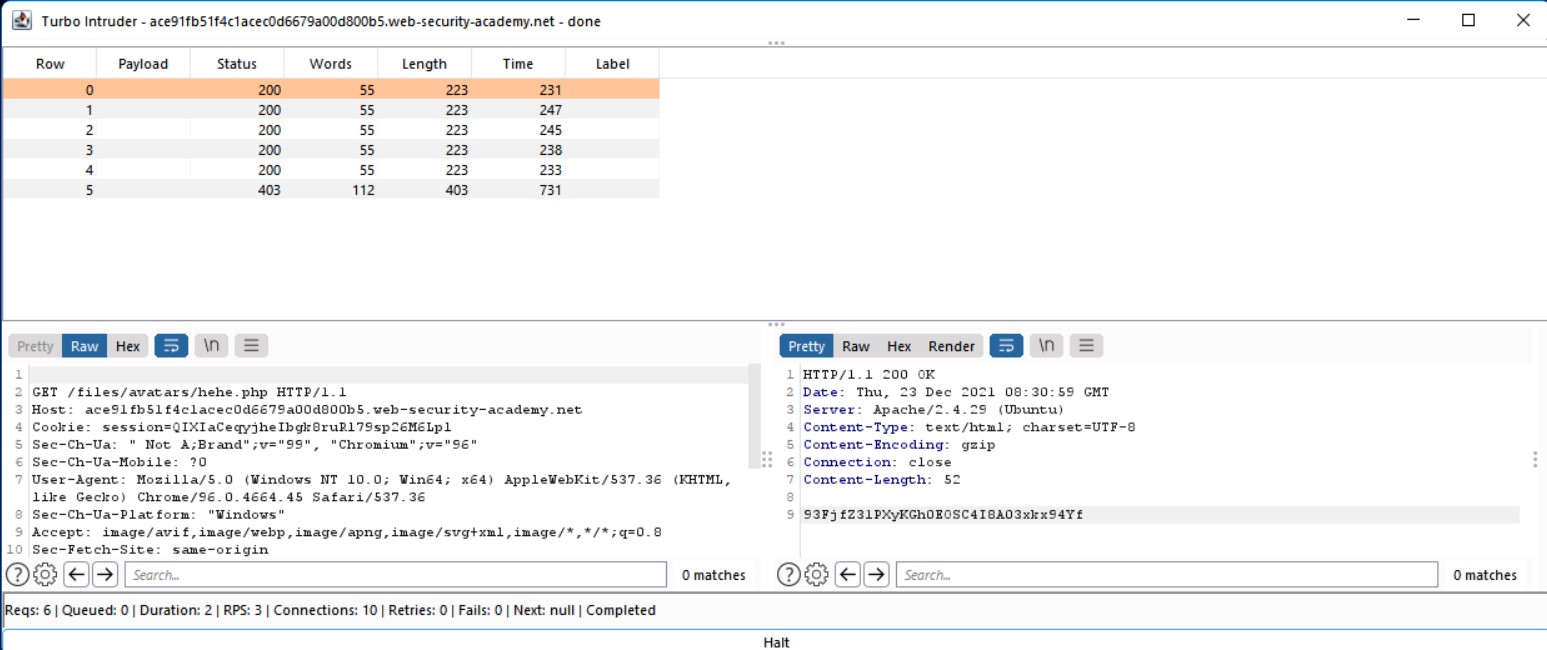Go to next match in response search
This screenshot has height=650, width=1547.
[x=877, y=575]
